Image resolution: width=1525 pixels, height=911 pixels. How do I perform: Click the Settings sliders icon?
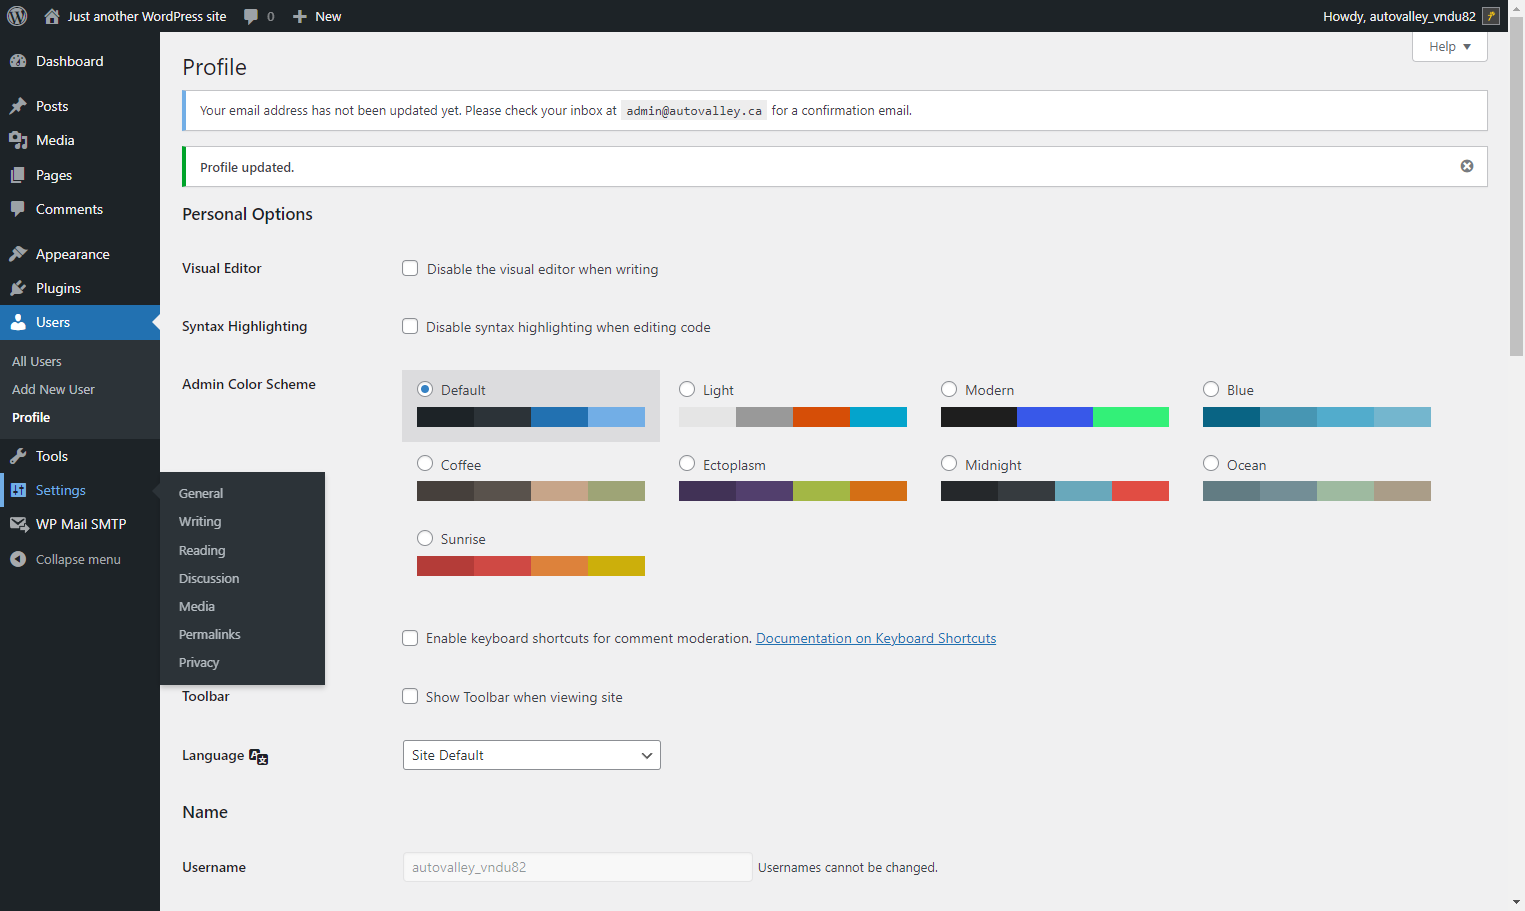[x=18, y=490]
